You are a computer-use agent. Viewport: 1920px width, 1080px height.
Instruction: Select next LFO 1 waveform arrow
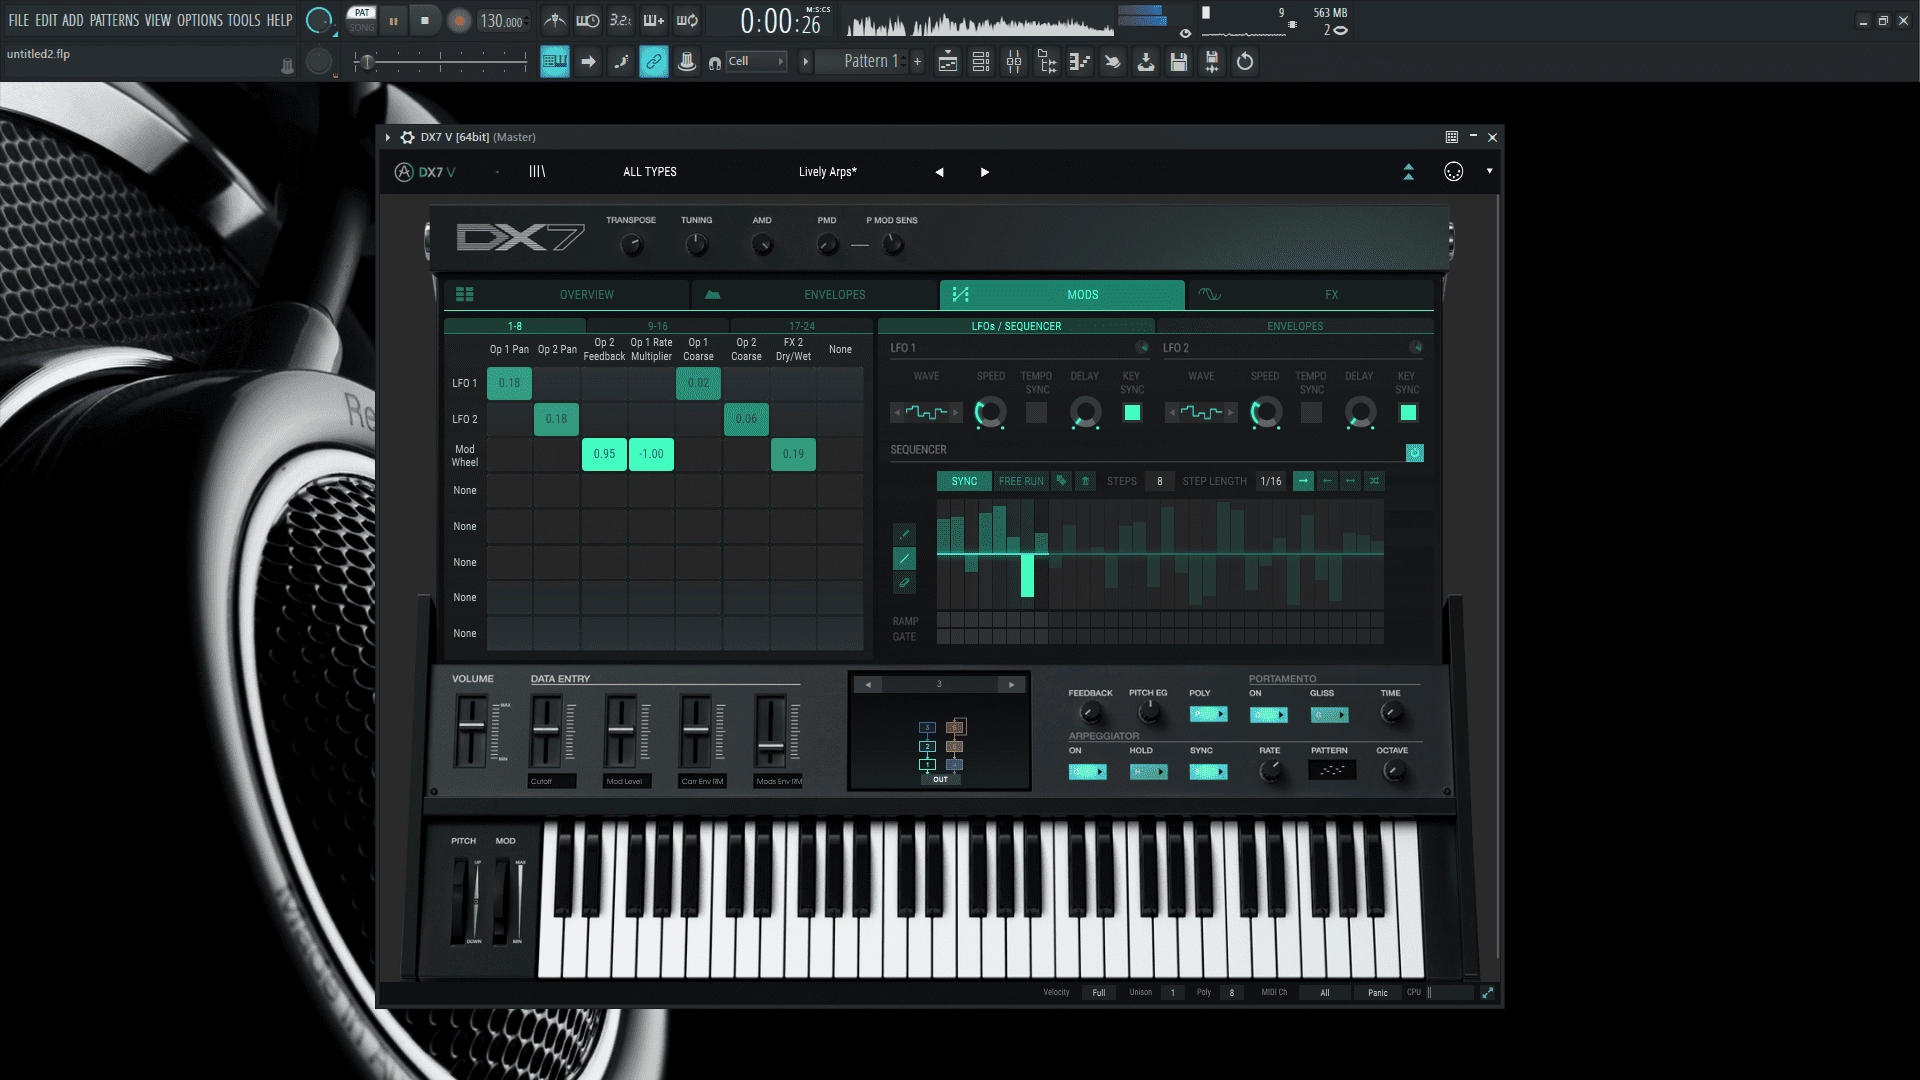[955, 412]
